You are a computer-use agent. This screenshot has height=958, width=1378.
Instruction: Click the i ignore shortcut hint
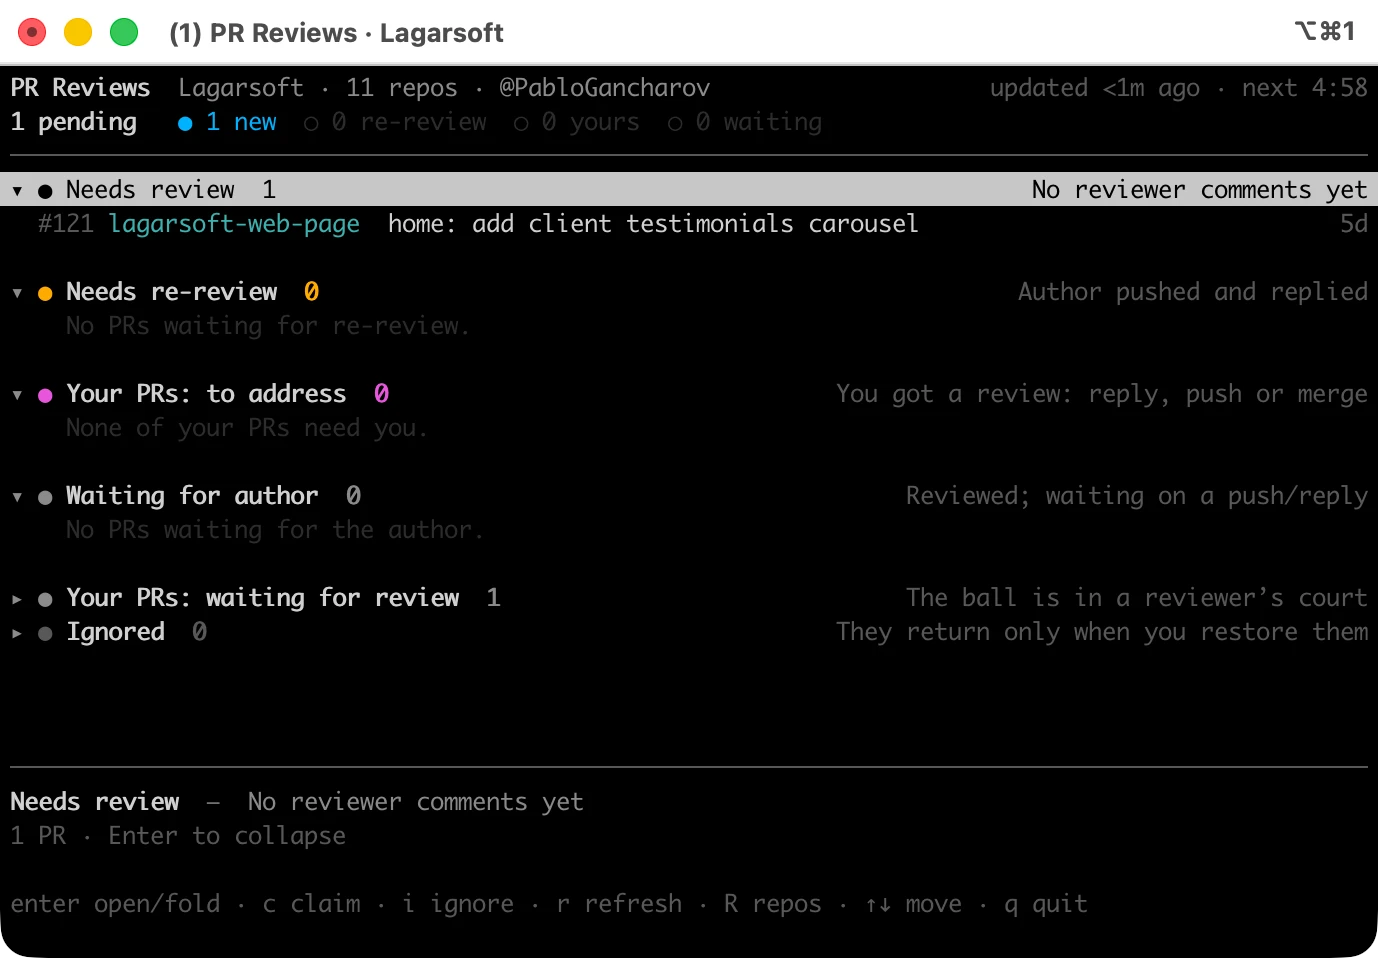[458, 904]
